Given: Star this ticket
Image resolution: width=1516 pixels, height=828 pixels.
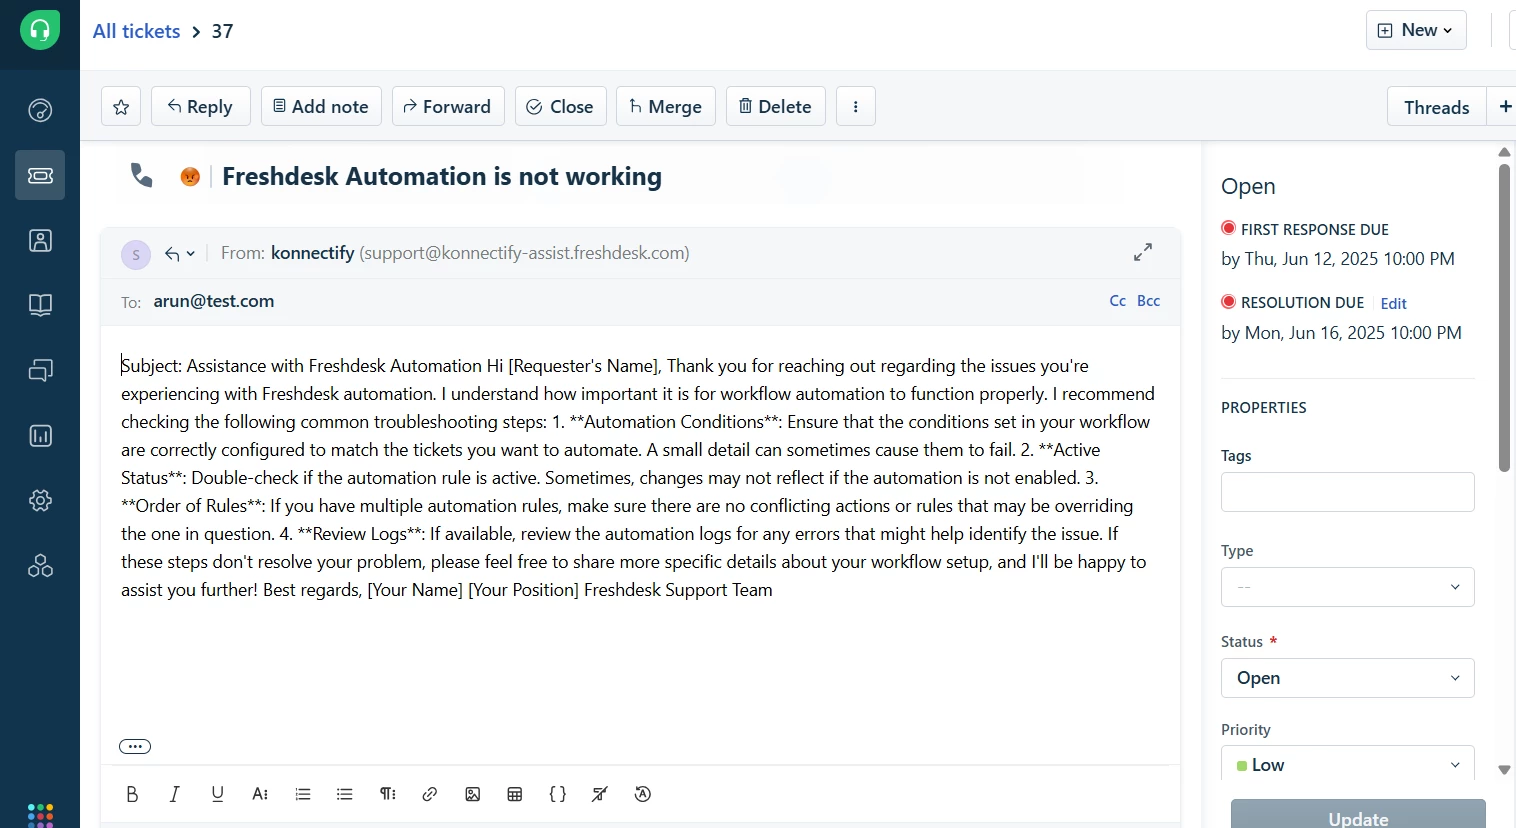Looking at the screenshot, I should click(121, 106).
